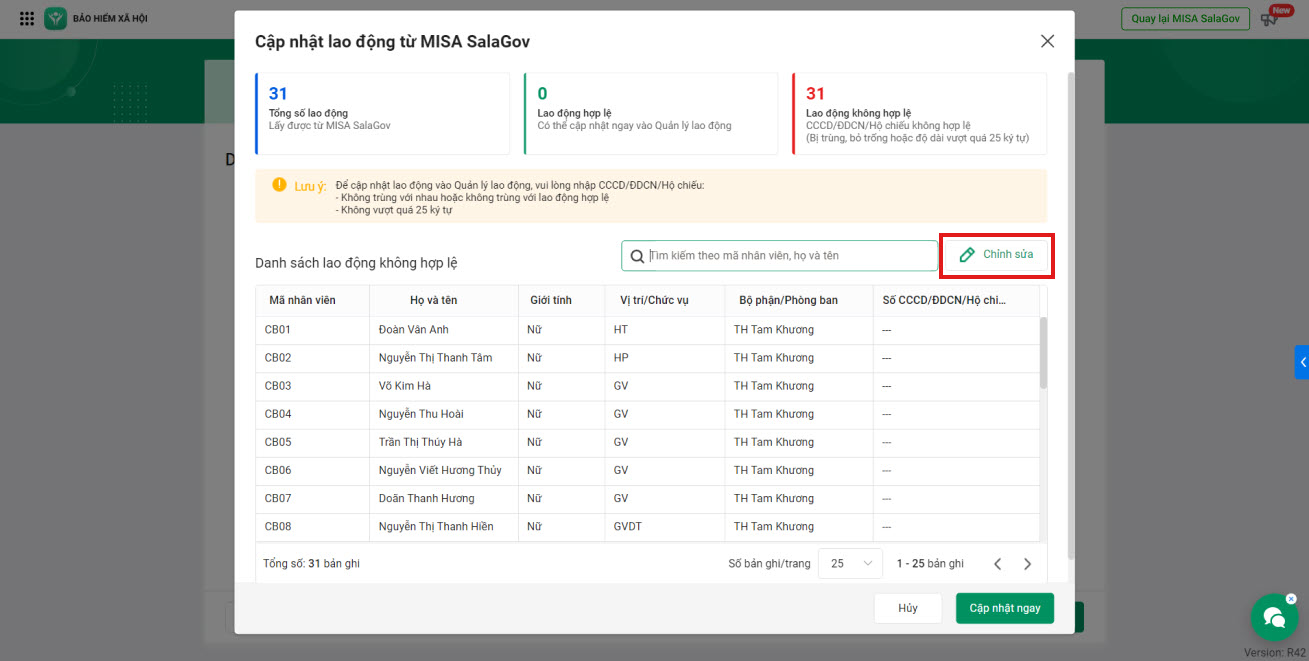The image size is (1309, 661).
Task: Select the Lao động không hợp lệ card
Action: point(918,113)
